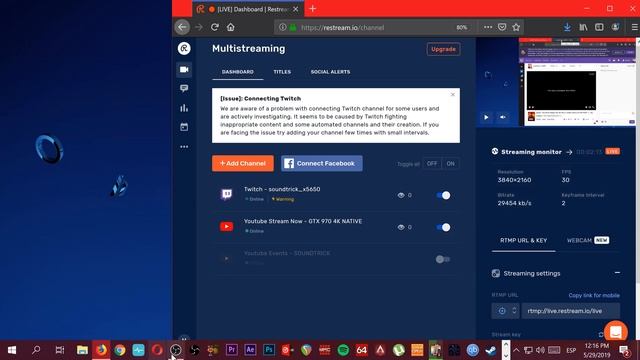Click the Add Channel button
The height and width of the screenshot is (360, 640).
(242, 163)
